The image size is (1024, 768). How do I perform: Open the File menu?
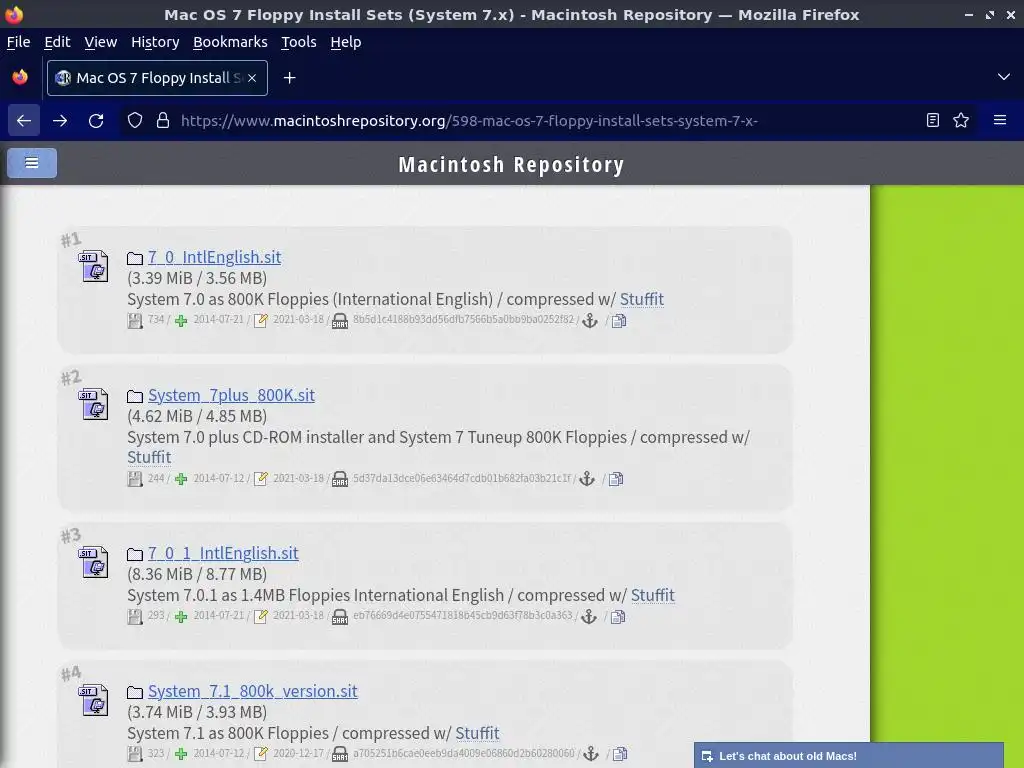pos(18,42)
